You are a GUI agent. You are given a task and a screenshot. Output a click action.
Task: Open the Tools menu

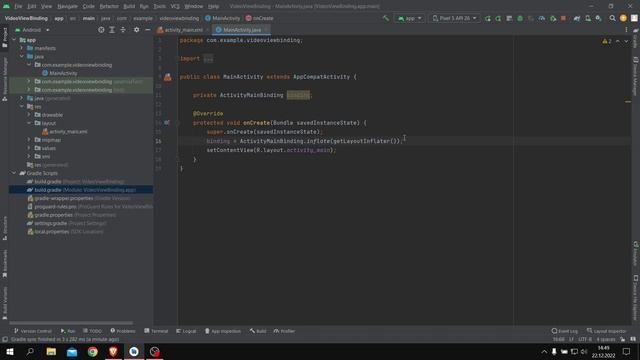(x=160, y=7)
